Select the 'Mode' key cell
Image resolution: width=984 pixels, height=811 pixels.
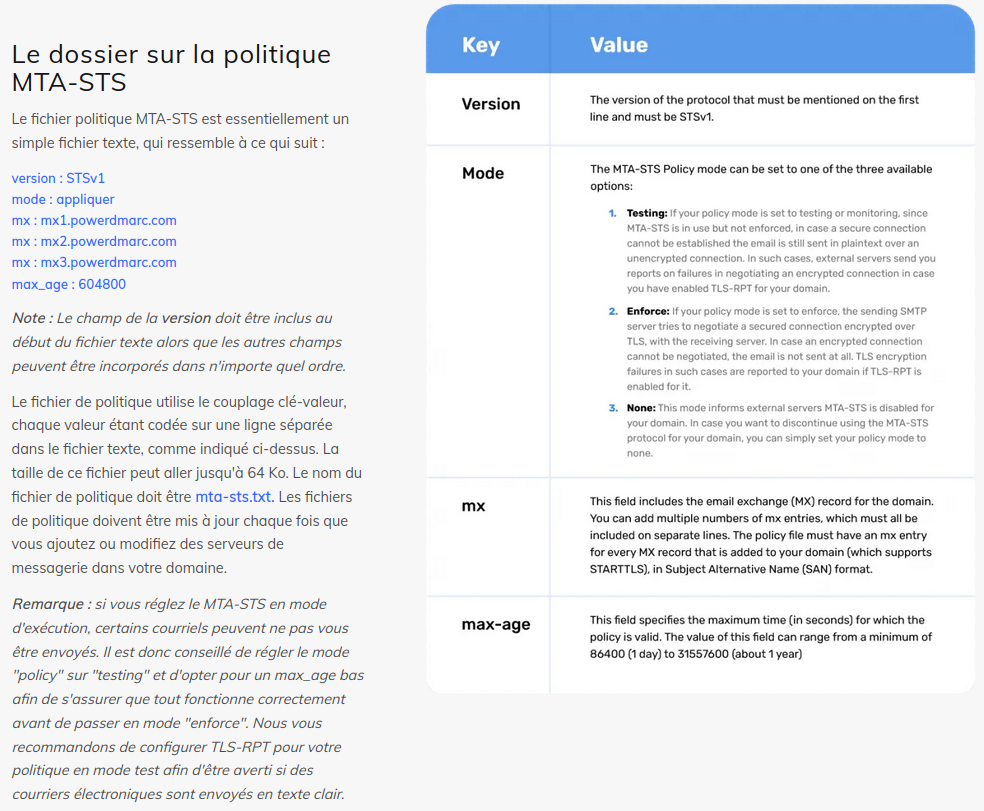coord(482,173)
